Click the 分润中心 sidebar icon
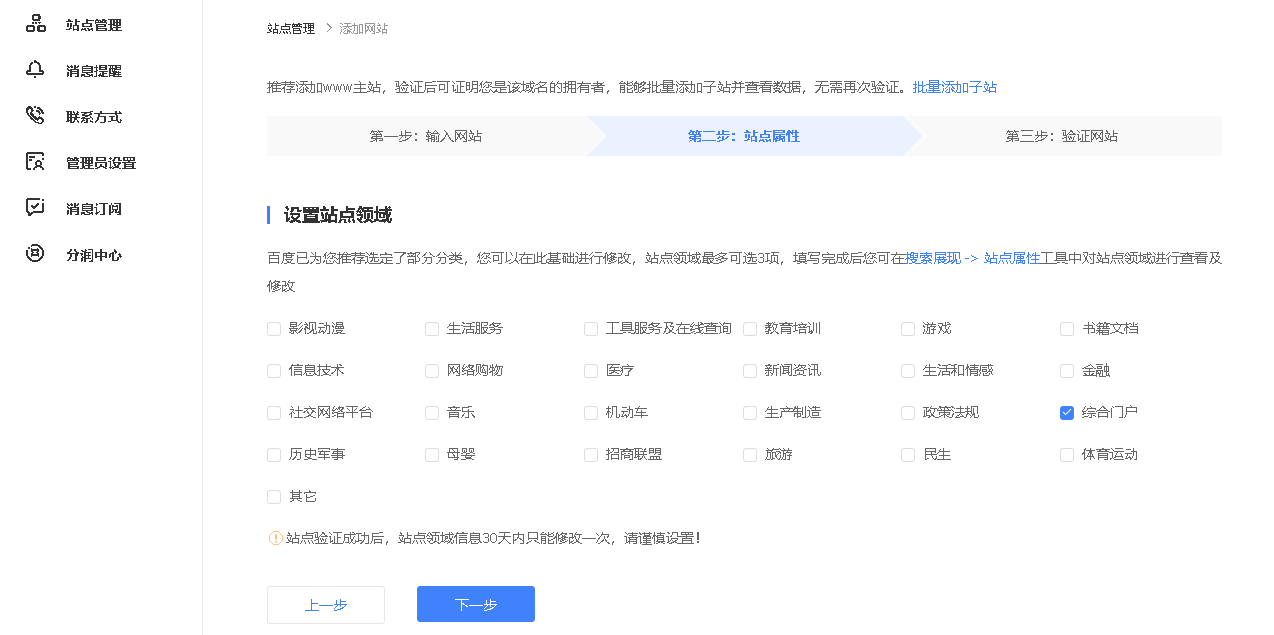Screen dimensions: 1274x635 point(35,254)
